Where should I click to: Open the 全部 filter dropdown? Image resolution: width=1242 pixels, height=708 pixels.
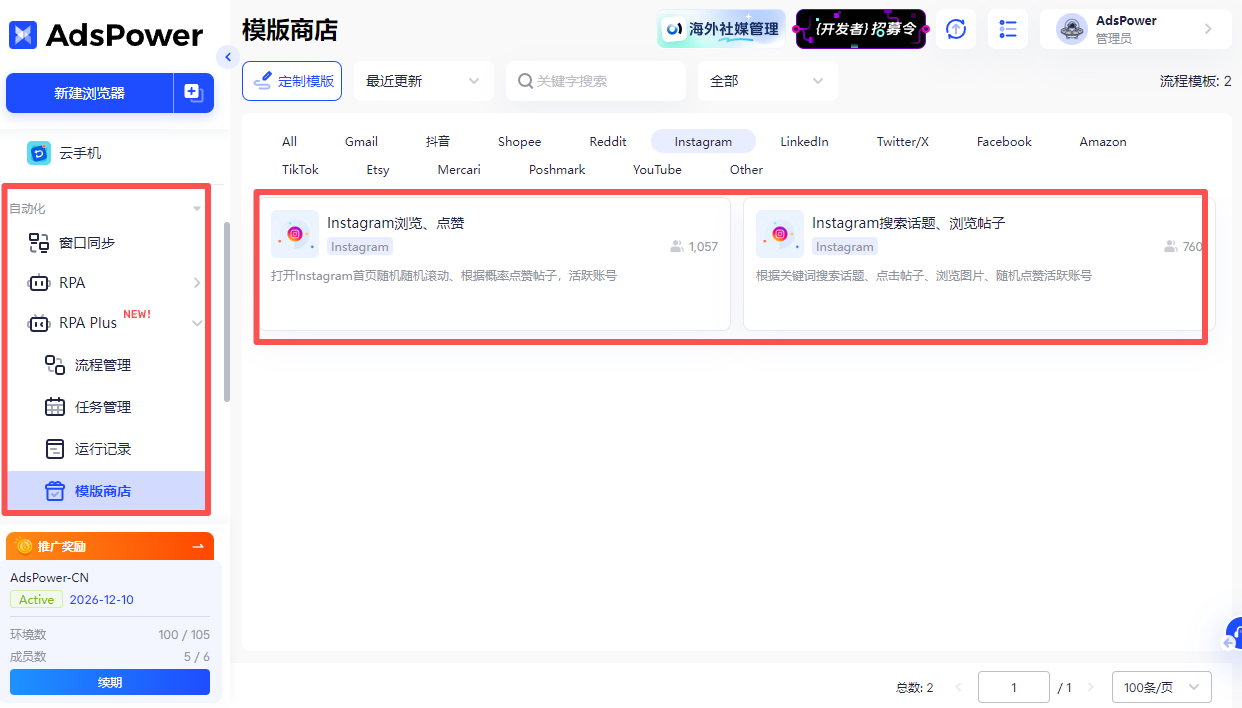click(766, 81)
